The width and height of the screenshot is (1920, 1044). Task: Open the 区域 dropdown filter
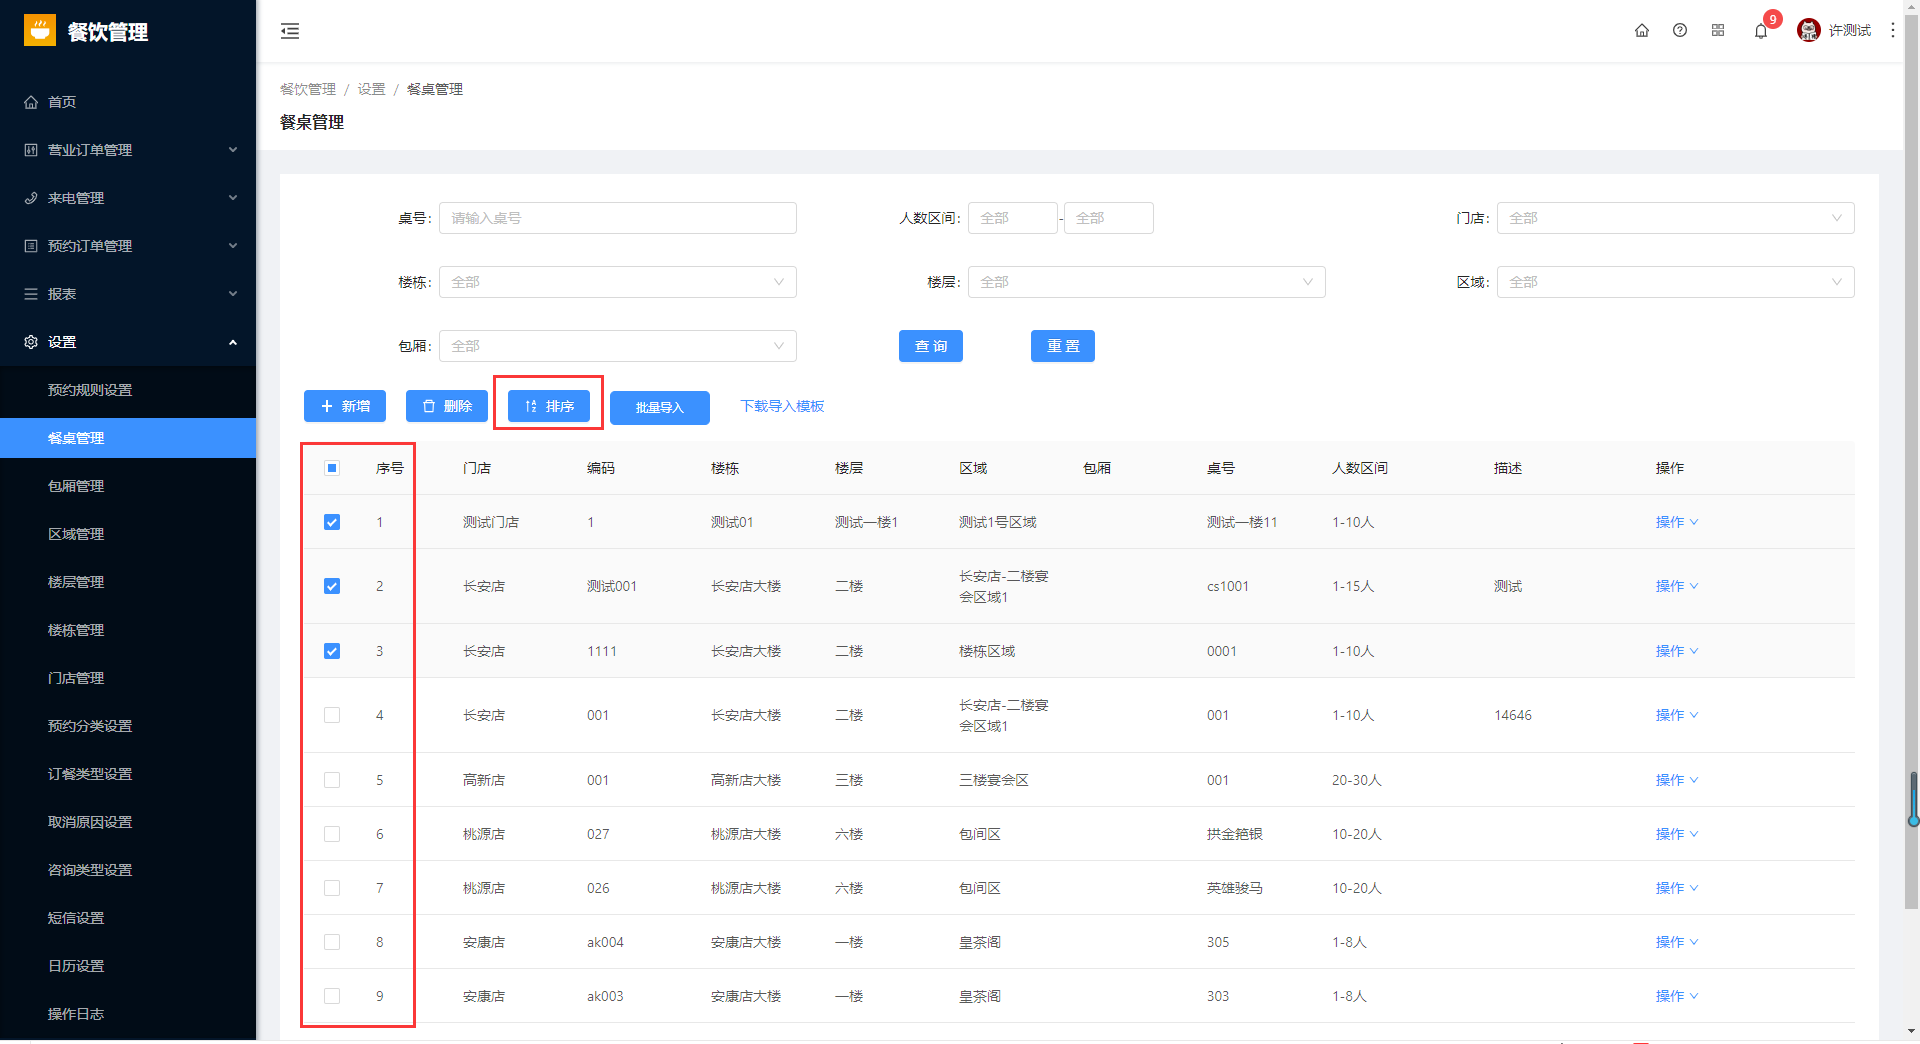1675,282
